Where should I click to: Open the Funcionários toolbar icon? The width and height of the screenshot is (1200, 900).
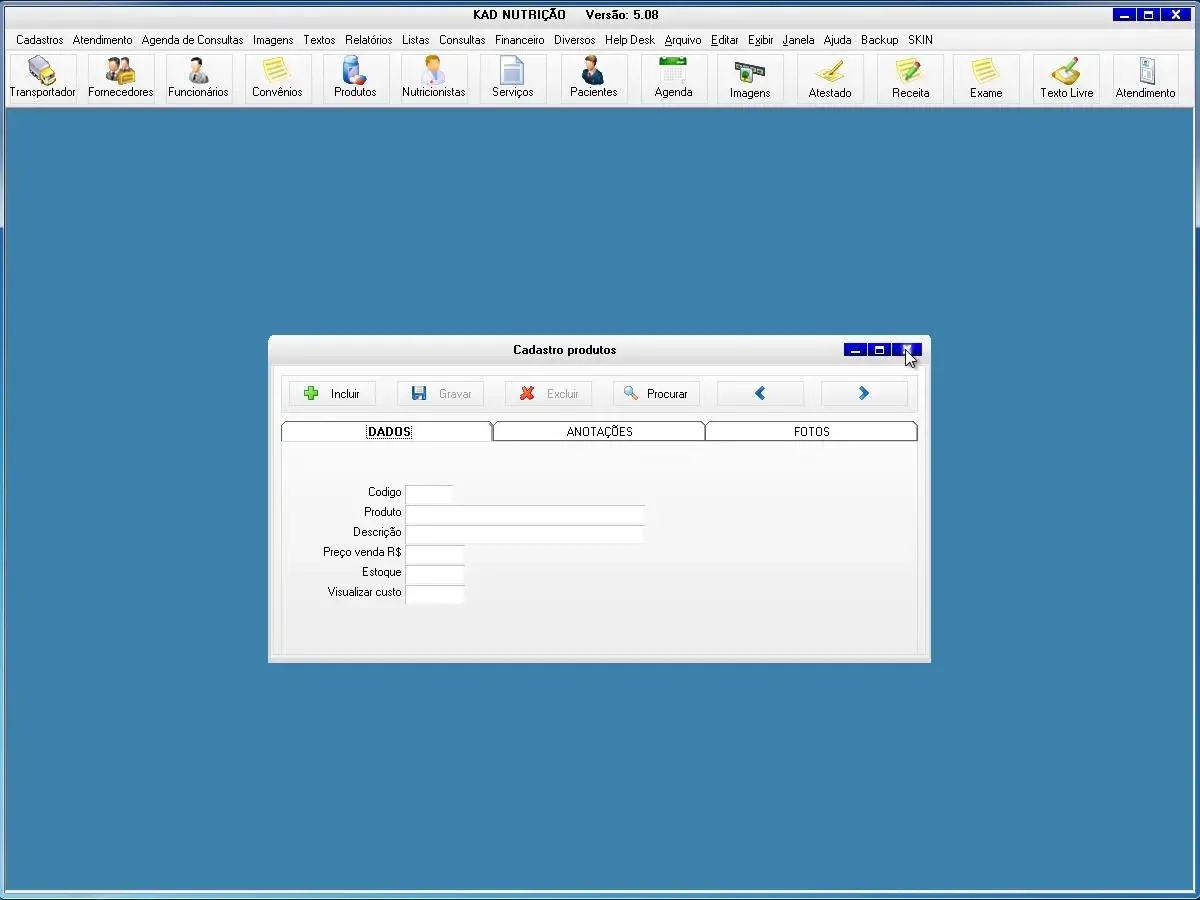click(x=198, y=78)
